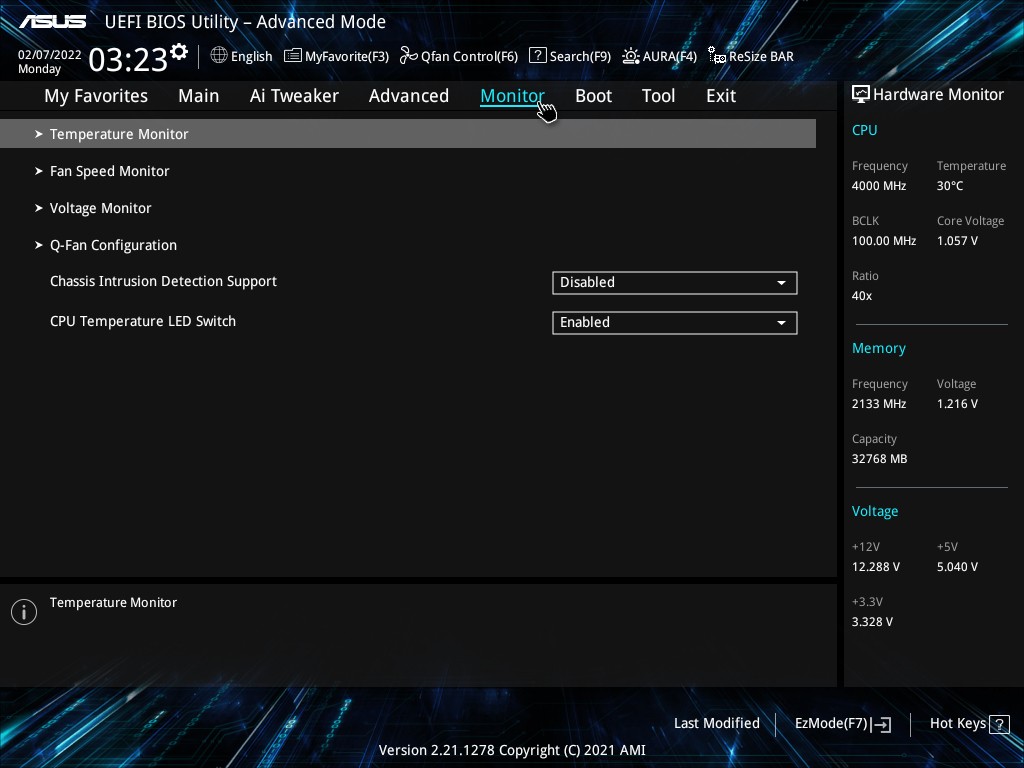This screenshot has height=768, width=1024.
Task: Click the AURA lighting icon
Action: 631,56
